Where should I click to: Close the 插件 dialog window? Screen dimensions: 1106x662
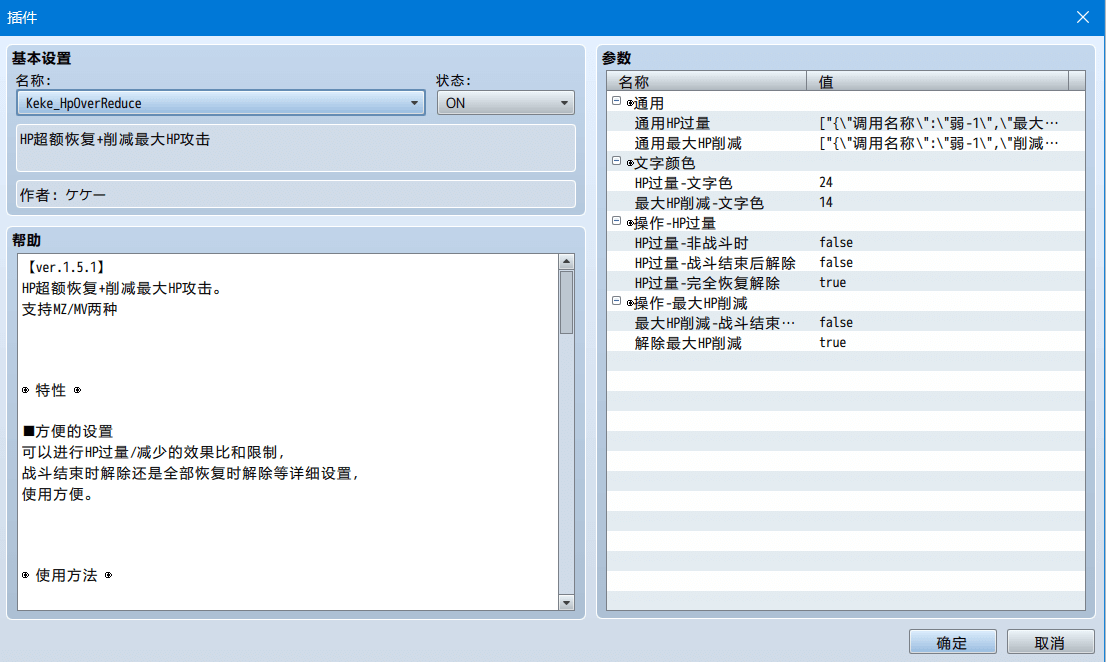(x=1083, y=17)
